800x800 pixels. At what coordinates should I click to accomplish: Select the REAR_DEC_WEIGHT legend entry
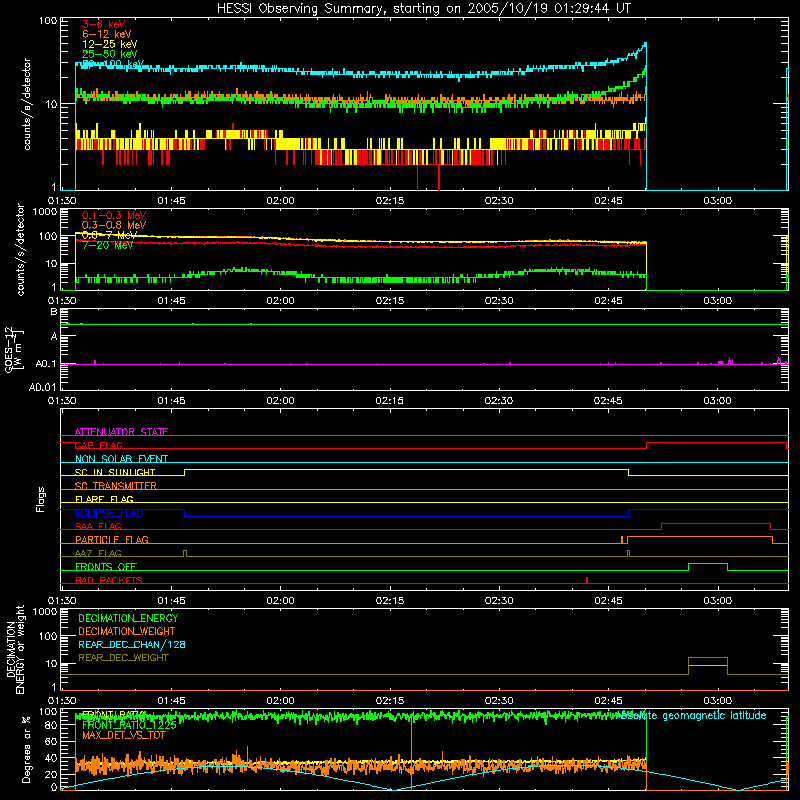[123, 658]
